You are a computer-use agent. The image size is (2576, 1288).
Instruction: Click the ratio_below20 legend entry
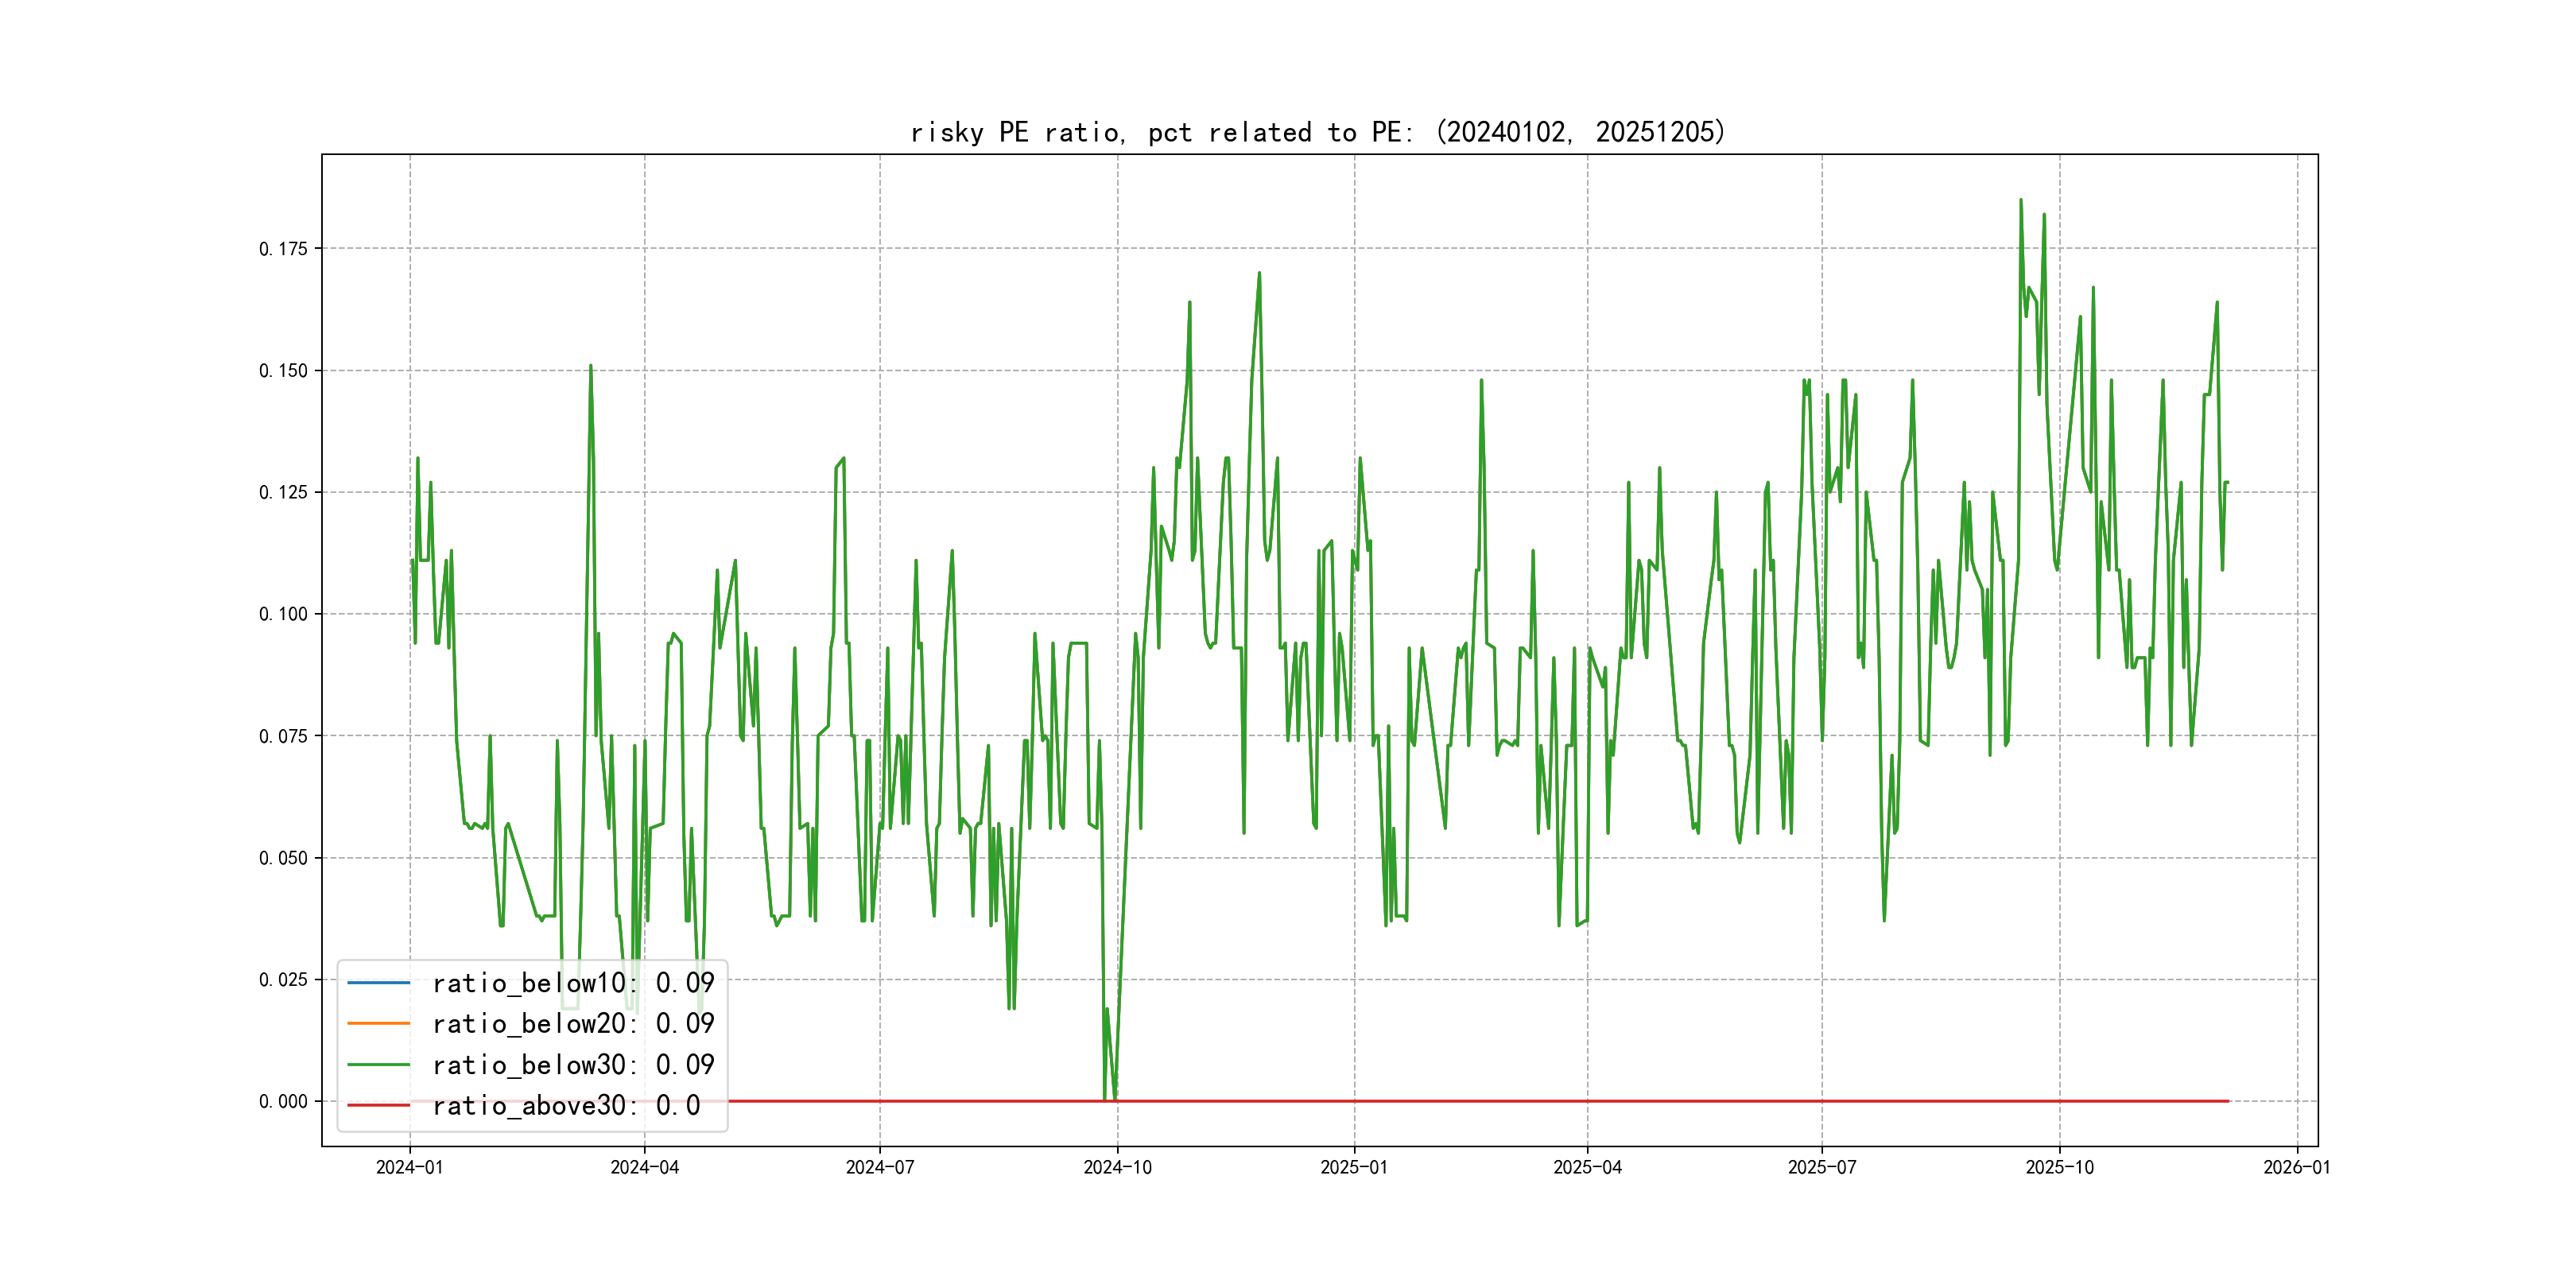coord(572,1024)
